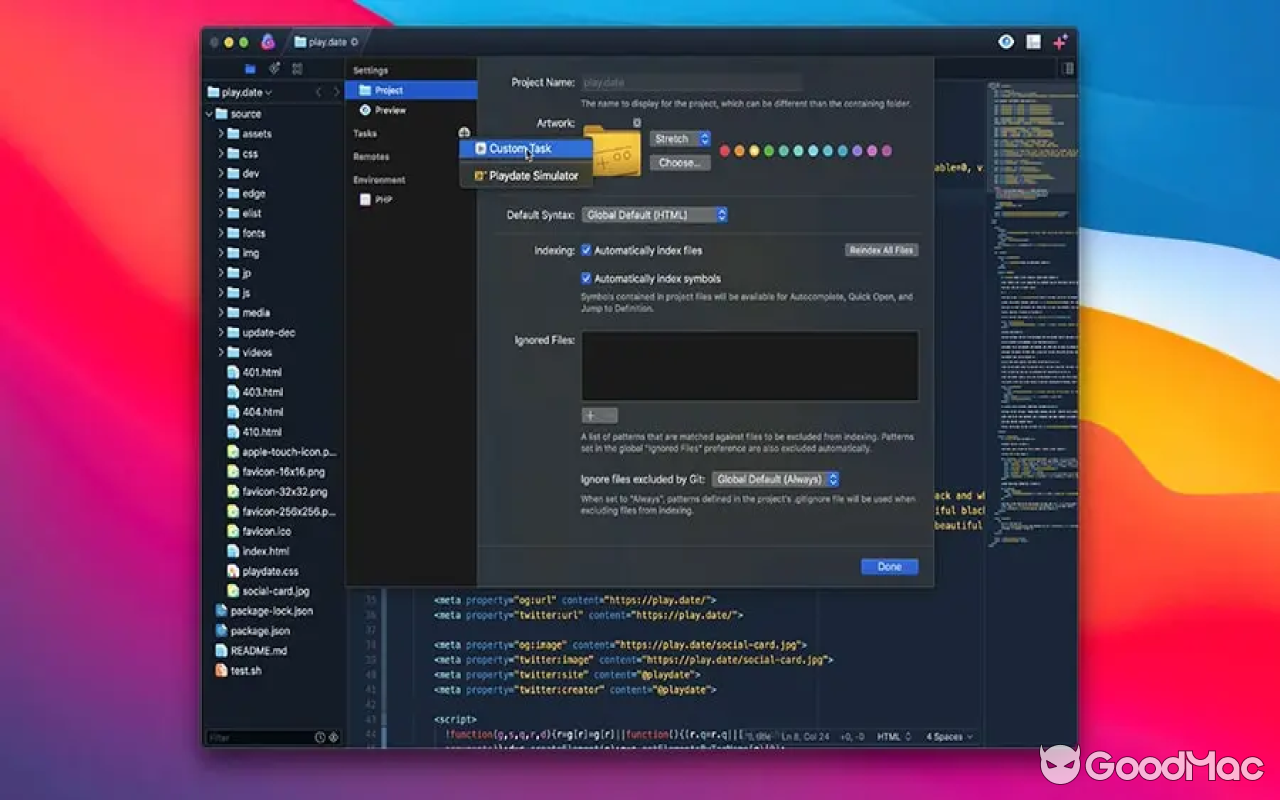Disable Automatically index symbols
The width and height of the screenshot is (1280, 800).
pyautogui.click(x=588, y=278)
